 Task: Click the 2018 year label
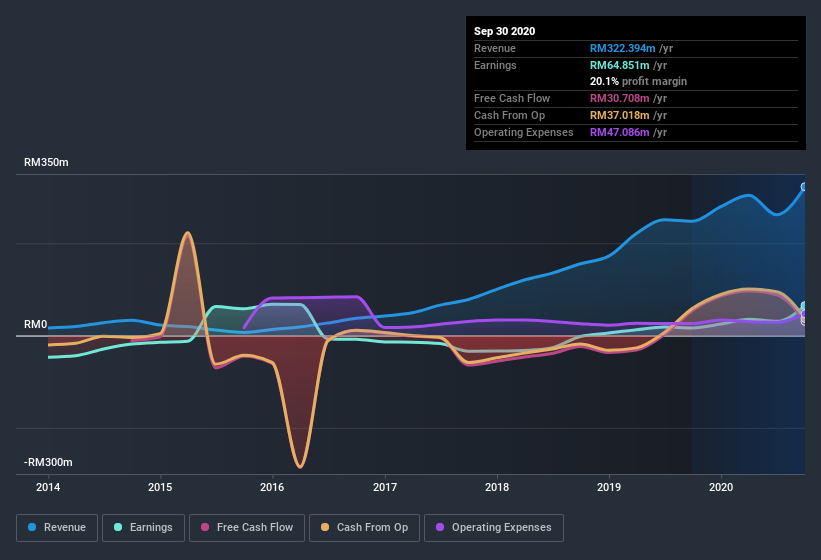497,487
